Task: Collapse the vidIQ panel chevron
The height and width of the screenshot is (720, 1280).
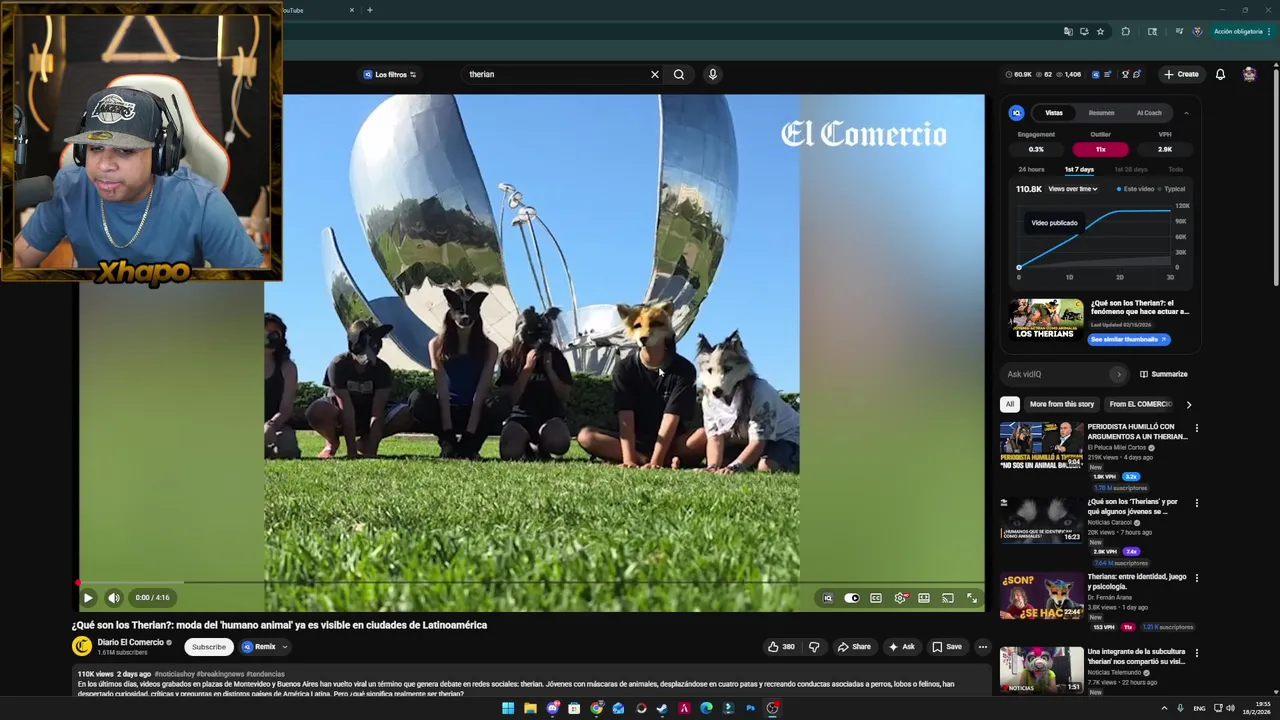Action: pyautogui.click(x=1186, y=113)
